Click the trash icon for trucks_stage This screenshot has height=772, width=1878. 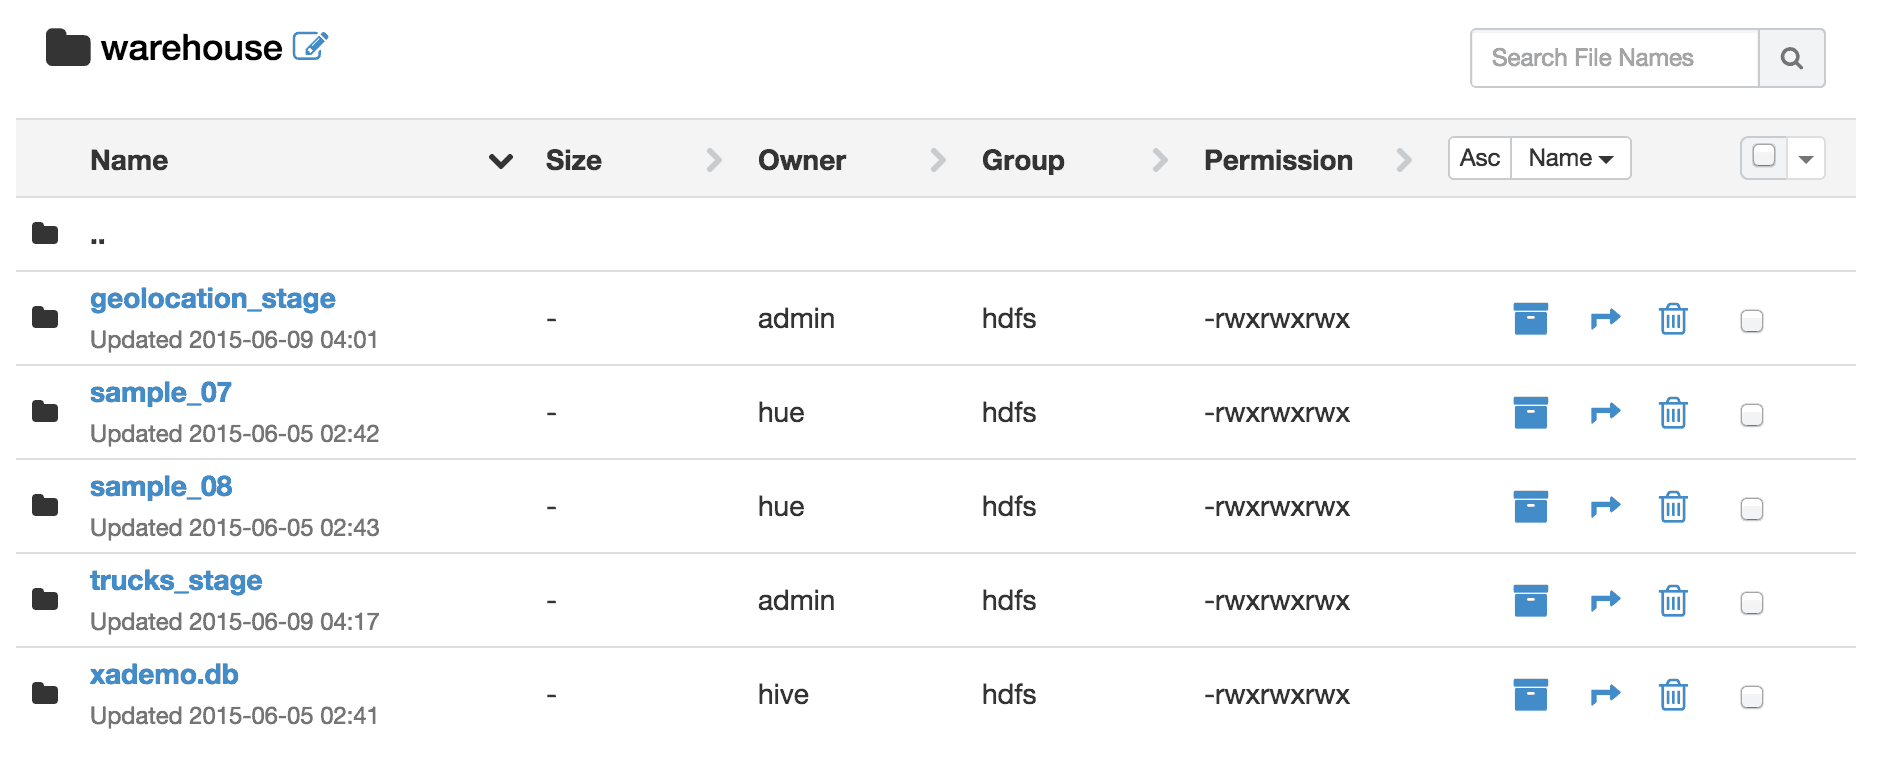[1673, 601]
